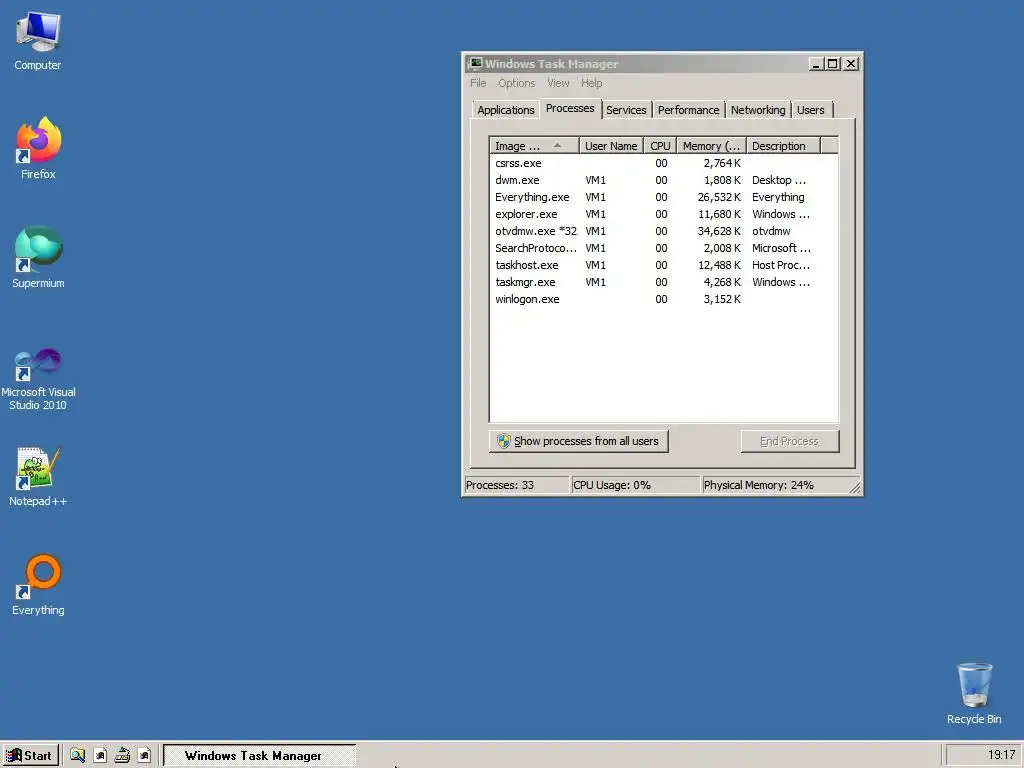Click the Task Manager title bar icon
Screen dimensions: 1024x768
point(475,63)
